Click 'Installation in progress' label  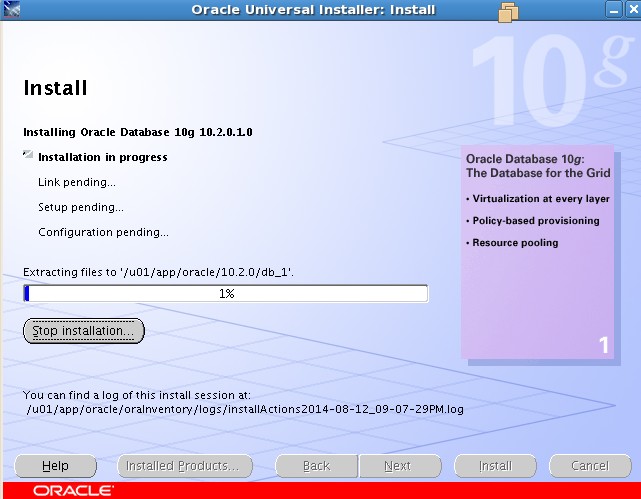coord(103,157)
